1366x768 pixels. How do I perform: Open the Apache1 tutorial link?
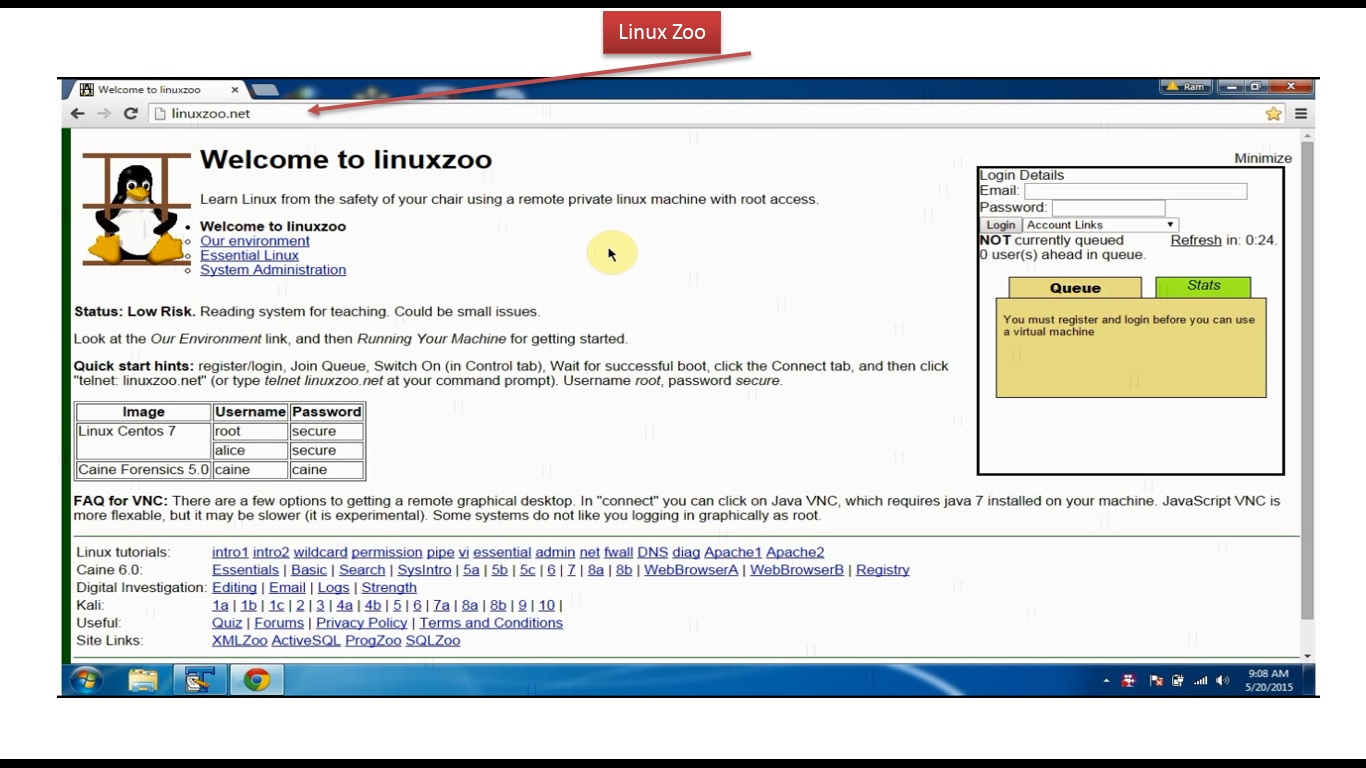point(733,552)
